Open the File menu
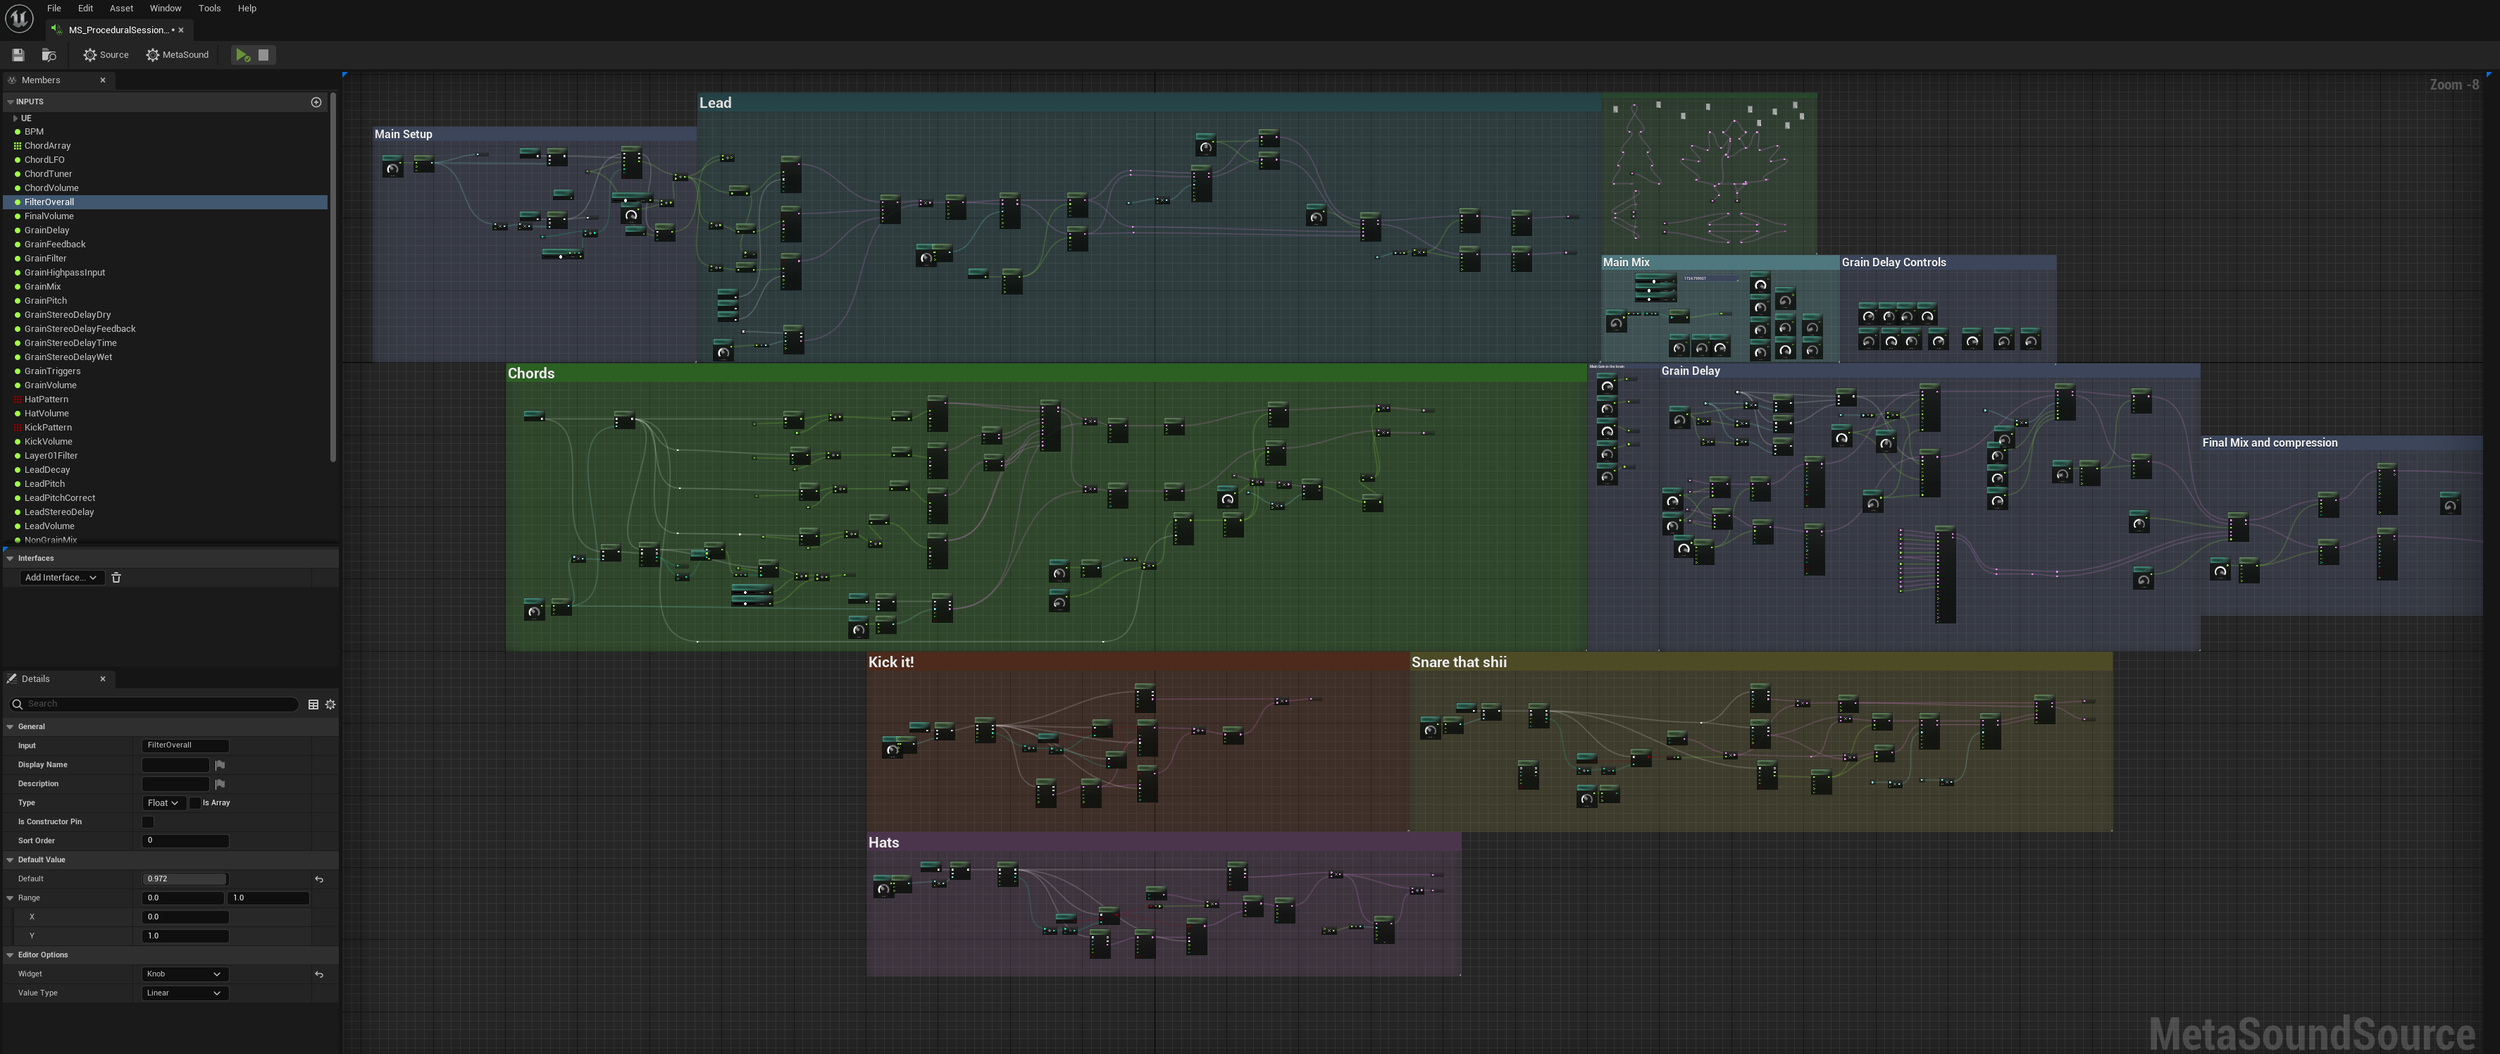The height and width of the screenshot is (1054, 2500). point(54,8)
